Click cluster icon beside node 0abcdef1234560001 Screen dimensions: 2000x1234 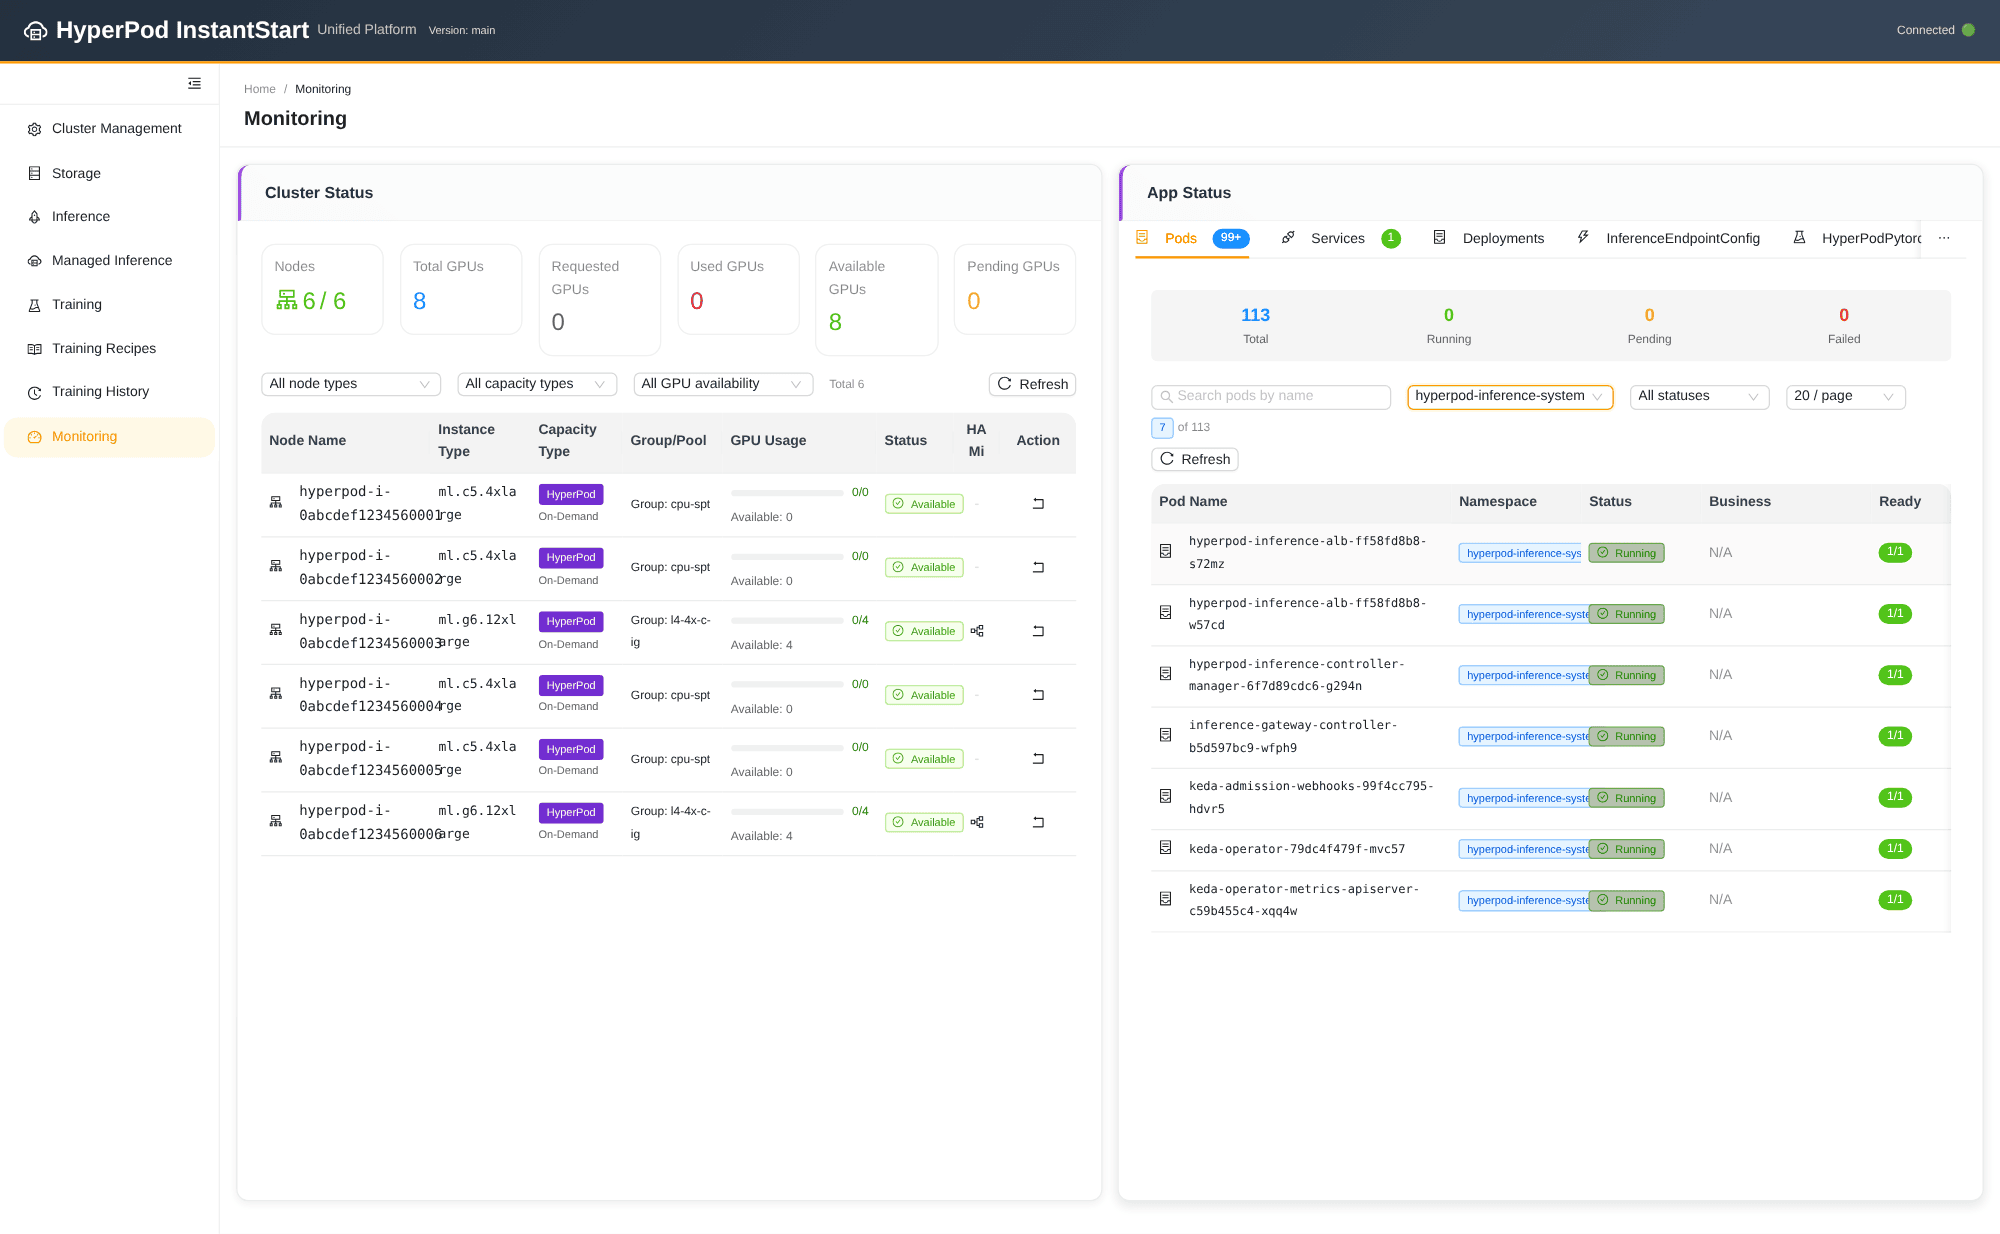(x=276, y=502)
